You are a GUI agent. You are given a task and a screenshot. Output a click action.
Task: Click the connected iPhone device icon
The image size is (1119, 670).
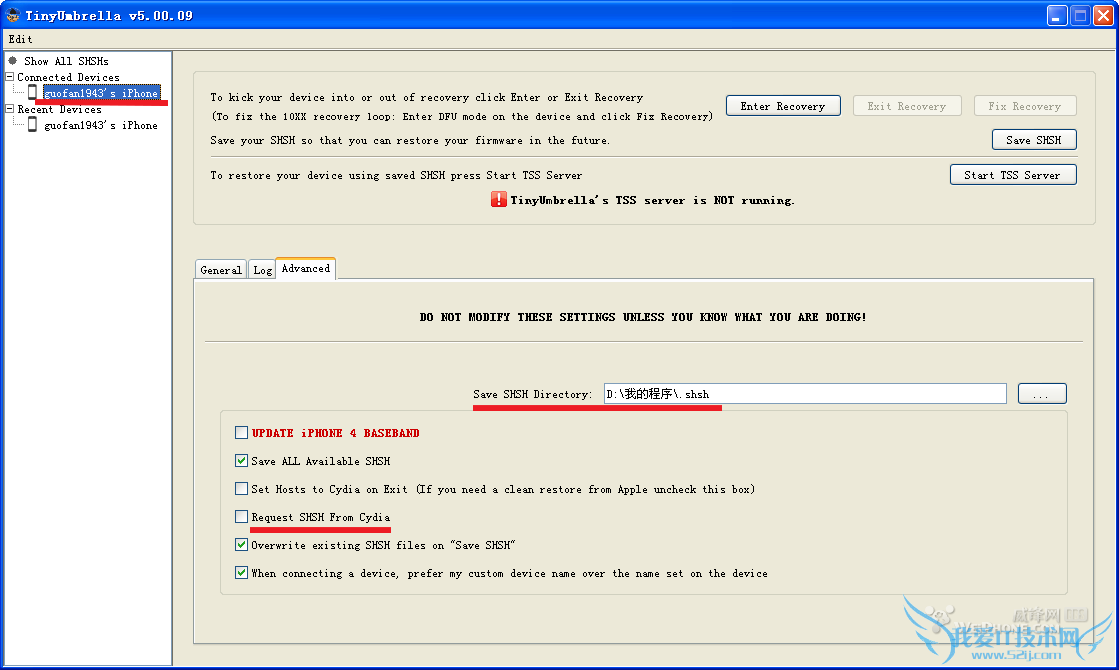pyautogui.click(x=32, y=92)
